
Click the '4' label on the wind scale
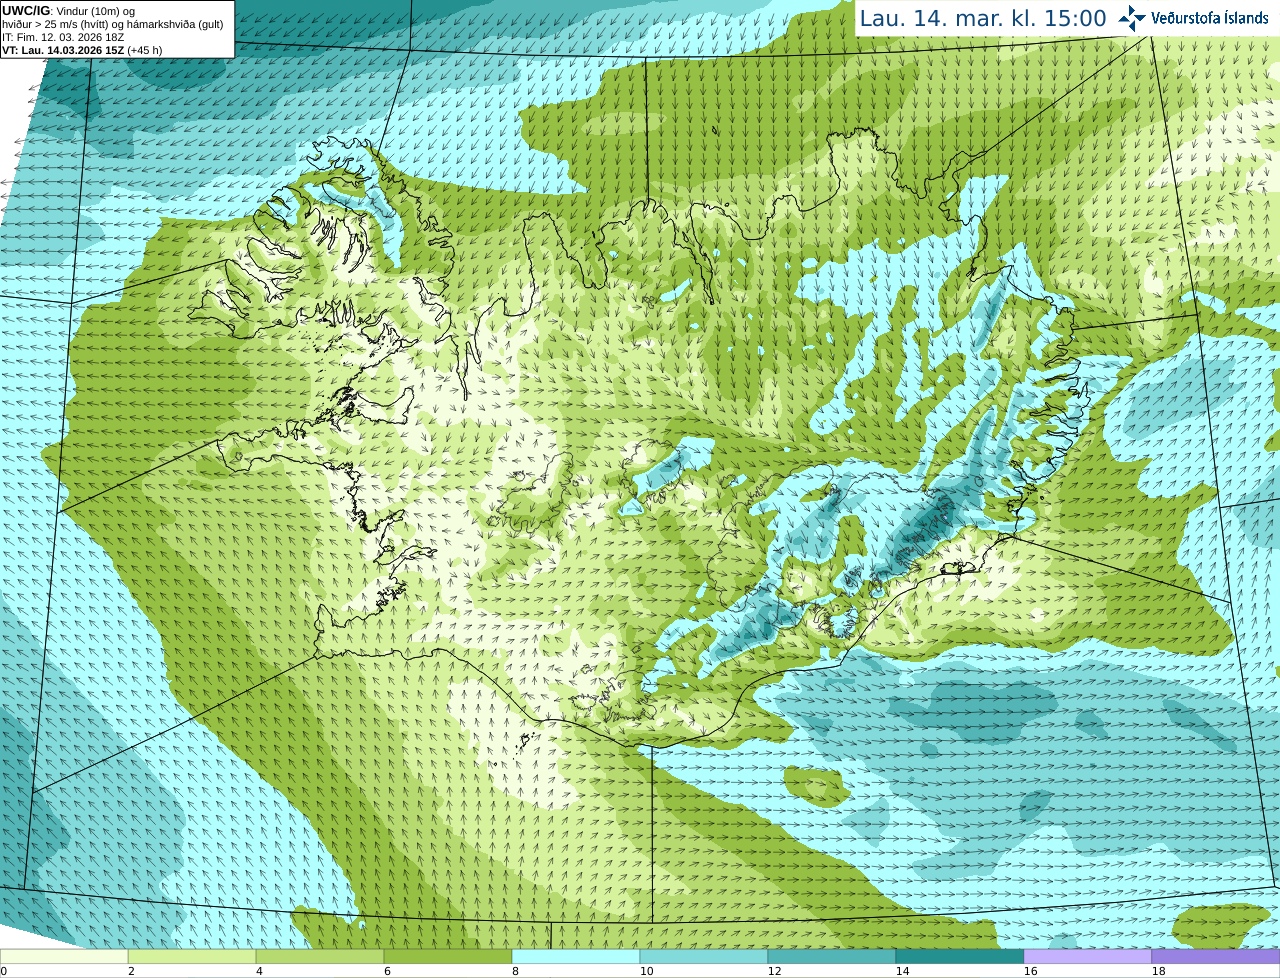[x=259, y=971]
